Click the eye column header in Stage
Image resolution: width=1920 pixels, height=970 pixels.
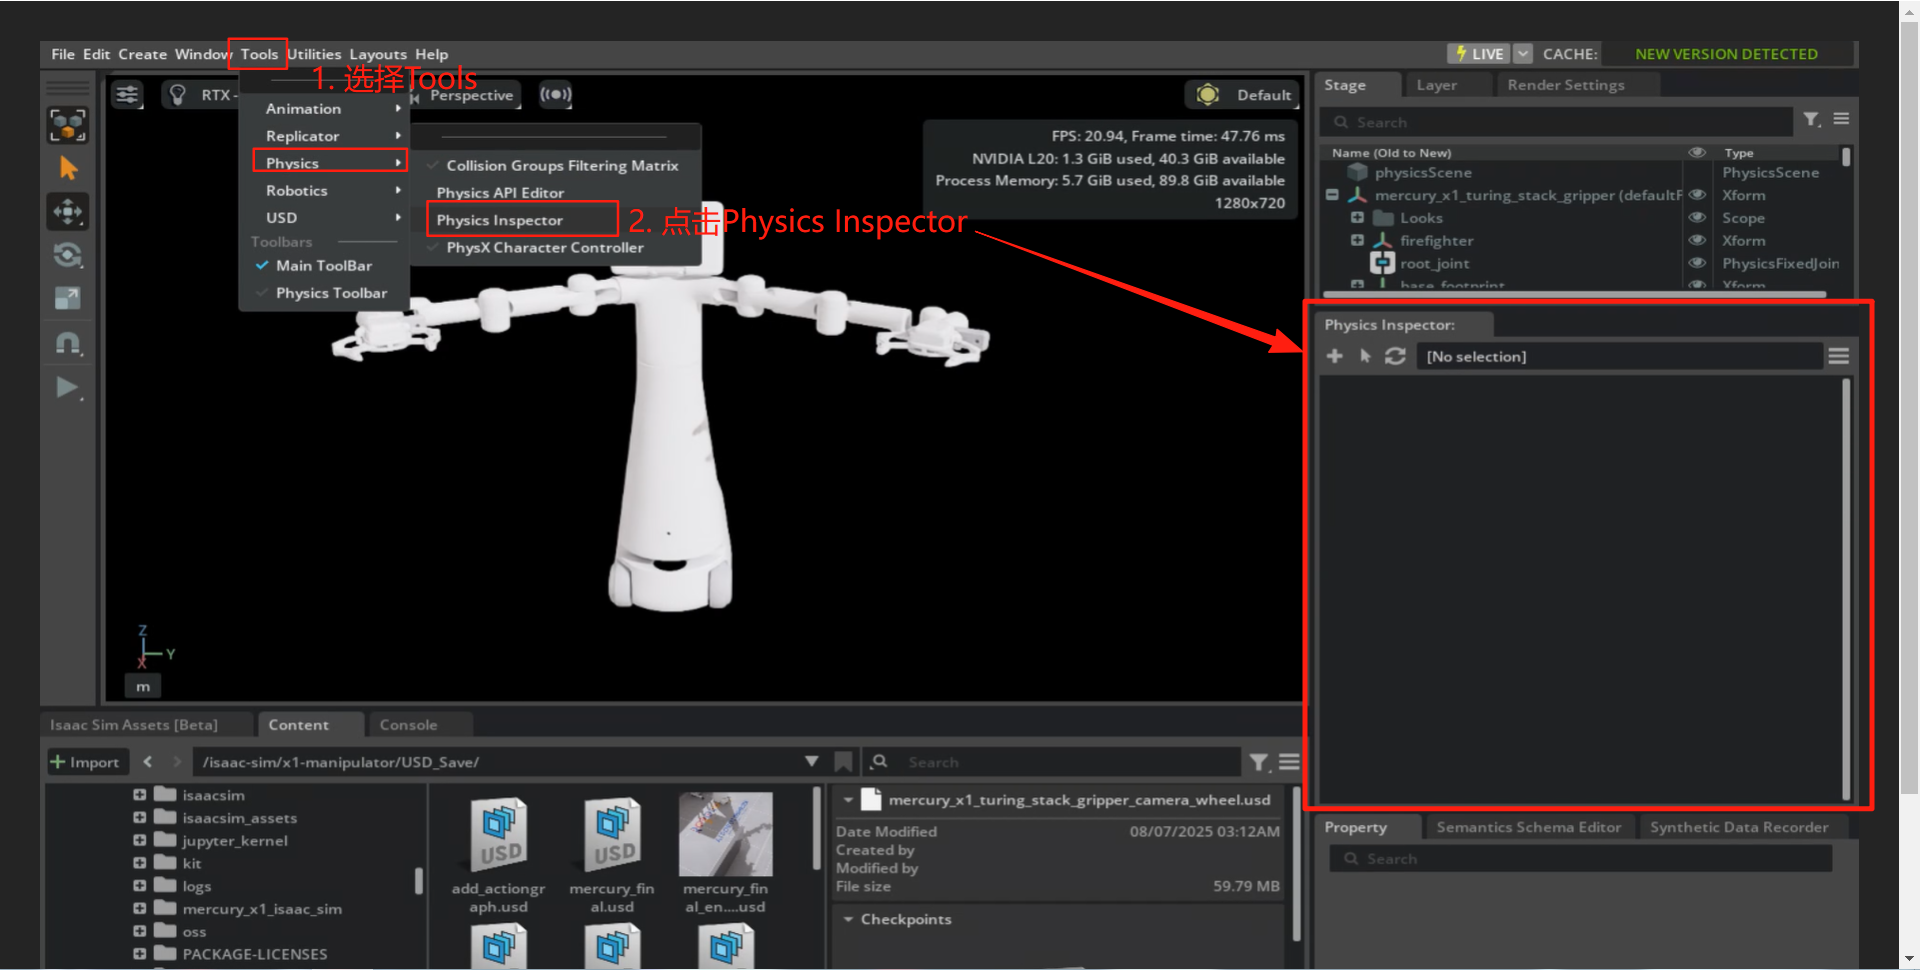[1697, 153]
